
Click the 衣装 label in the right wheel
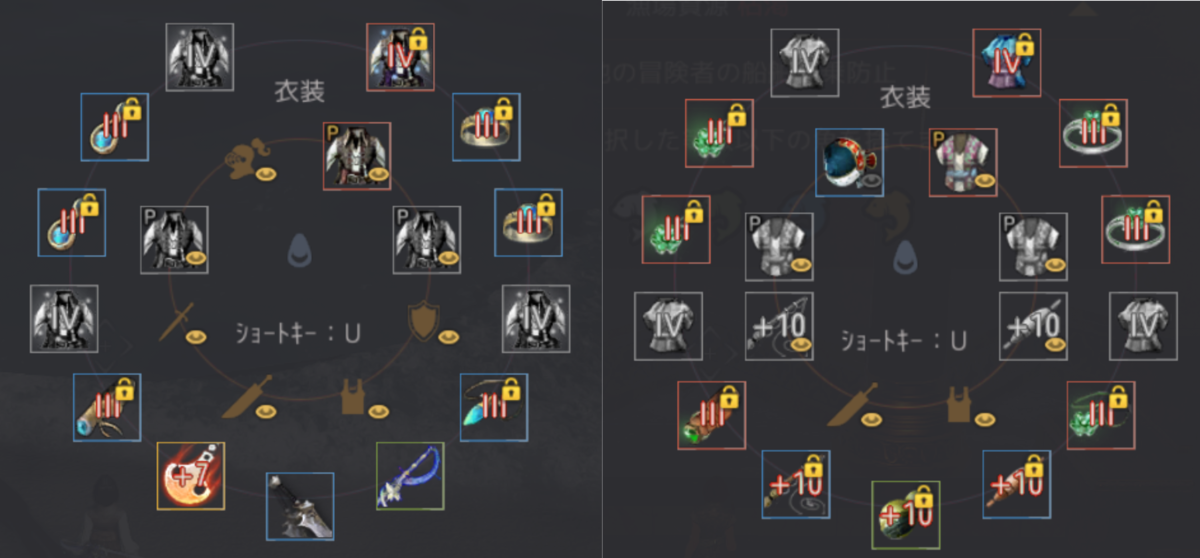pos(904,97)
